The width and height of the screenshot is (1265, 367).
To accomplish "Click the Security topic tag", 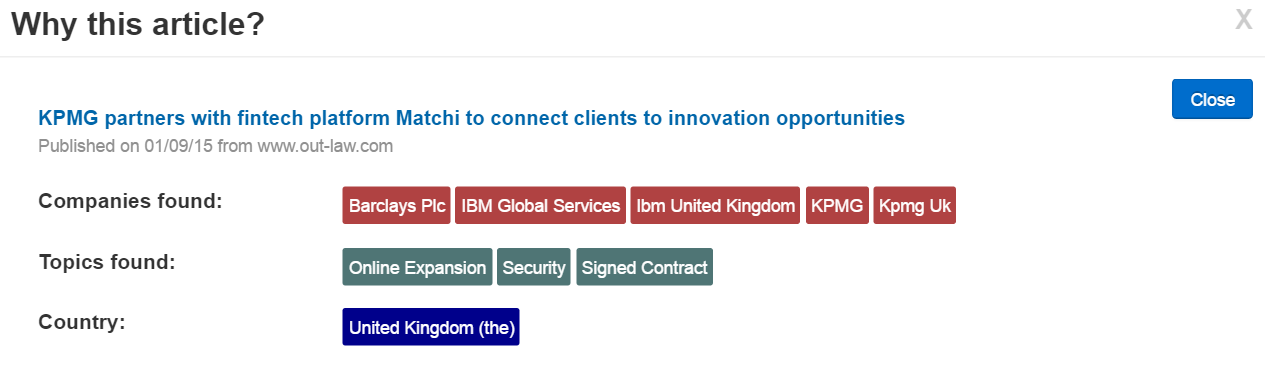I will [x=534, y=267].
